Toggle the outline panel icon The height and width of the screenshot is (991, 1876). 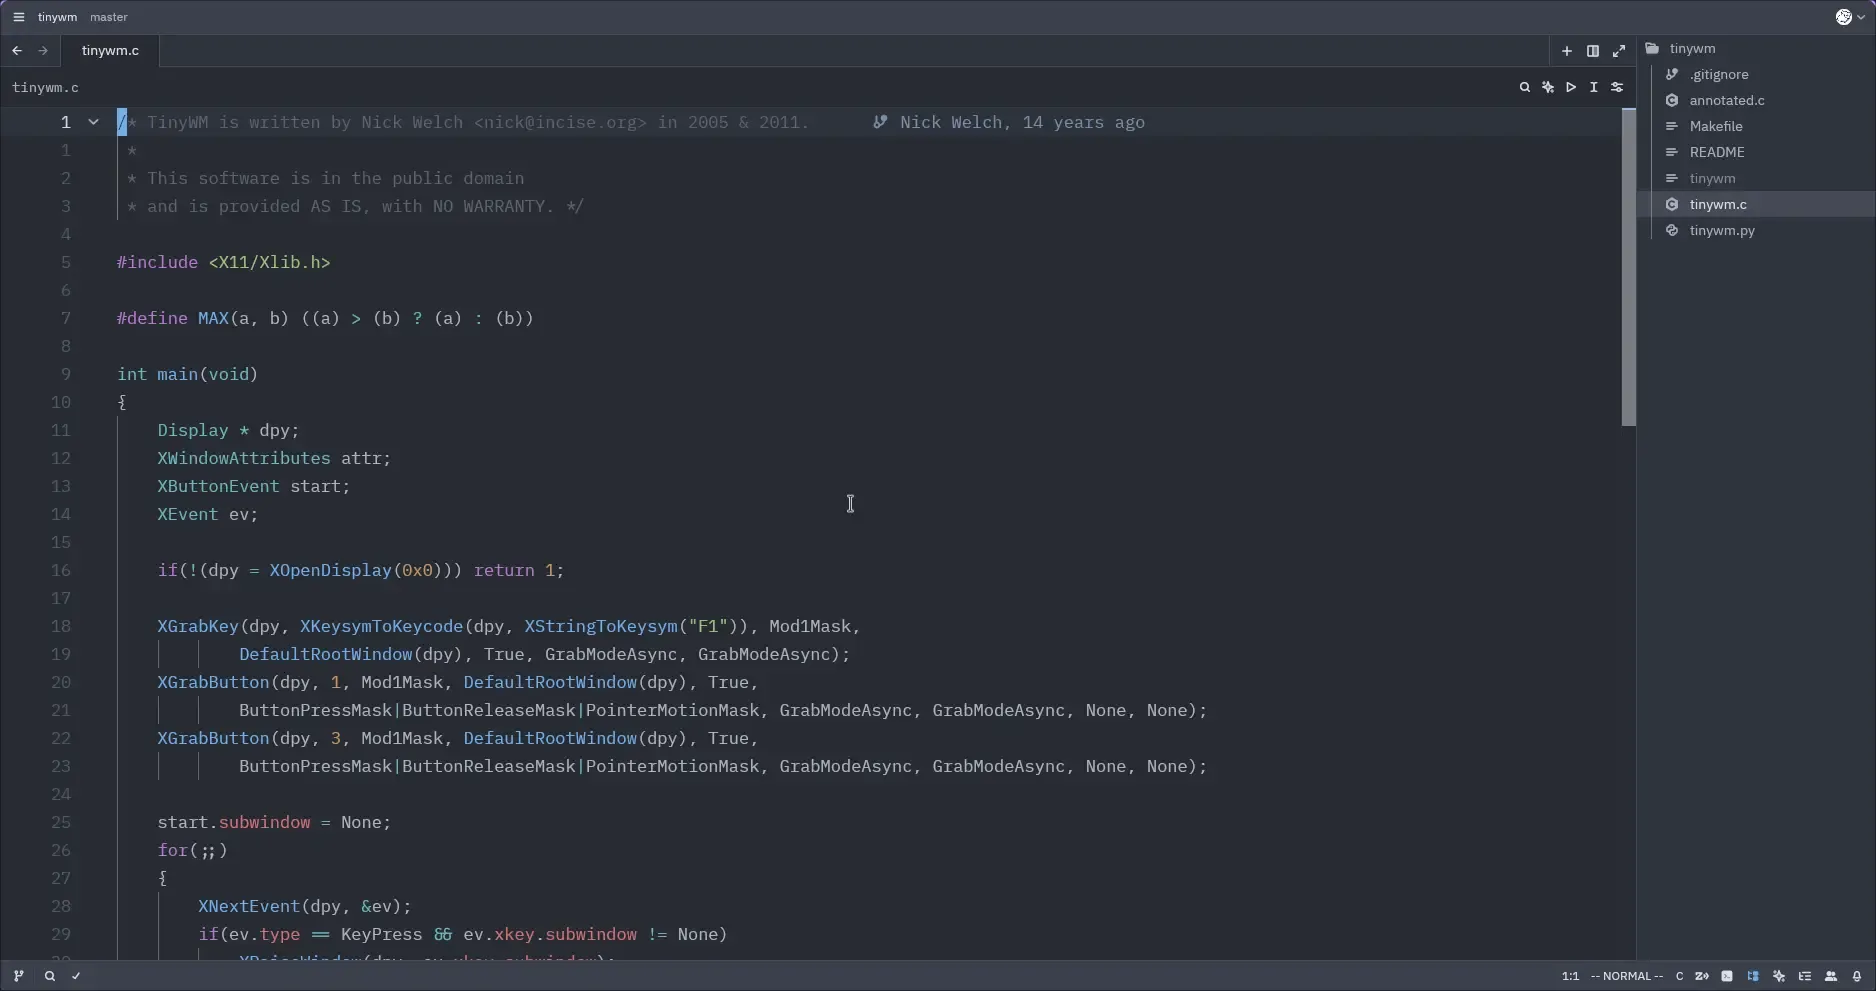click(x=1805, y=976)
